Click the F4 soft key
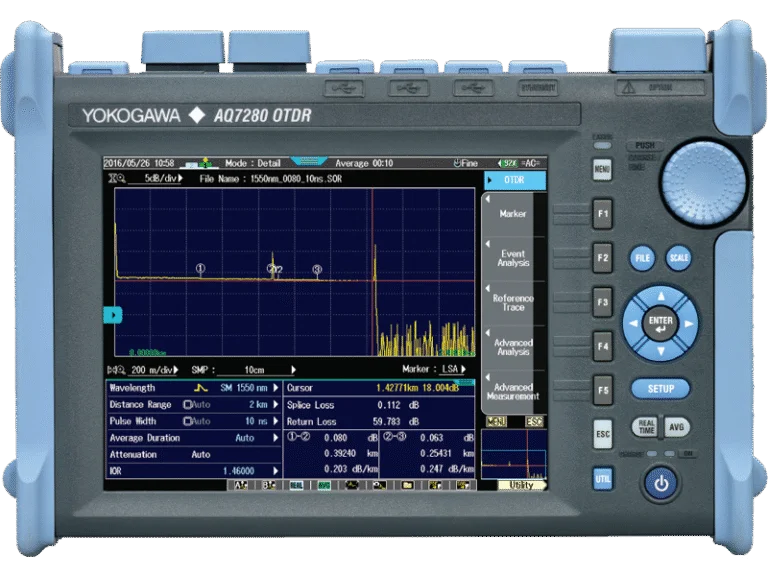Screen dimensions: 768x576 pos(602,346)
